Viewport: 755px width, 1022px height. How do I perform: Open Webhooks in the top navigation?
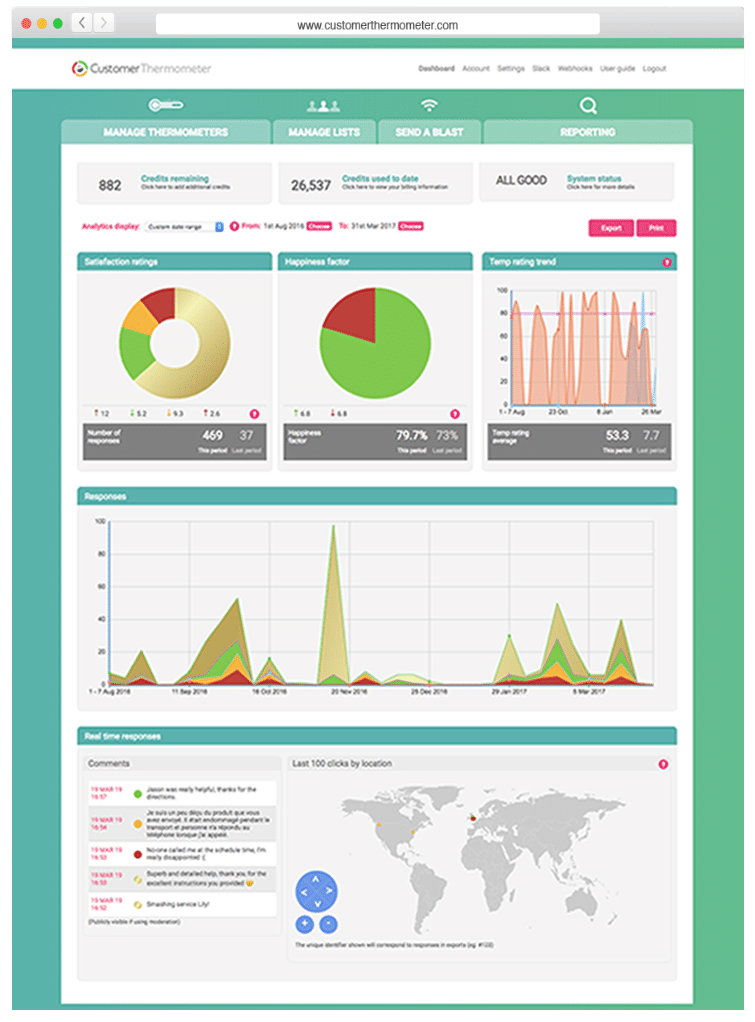(575, 68)
